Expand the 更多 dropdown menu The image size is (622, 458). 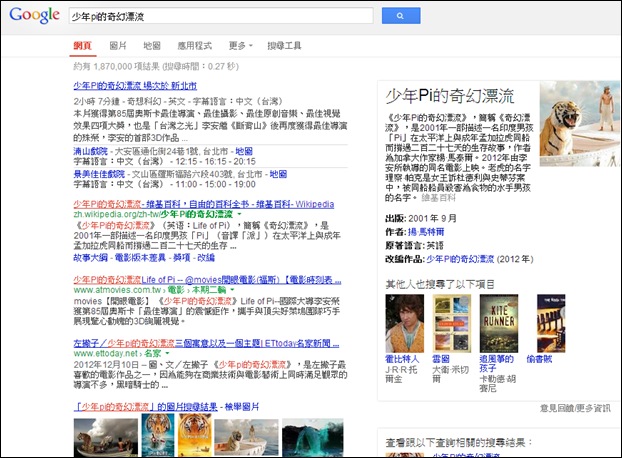coord(241,46)
